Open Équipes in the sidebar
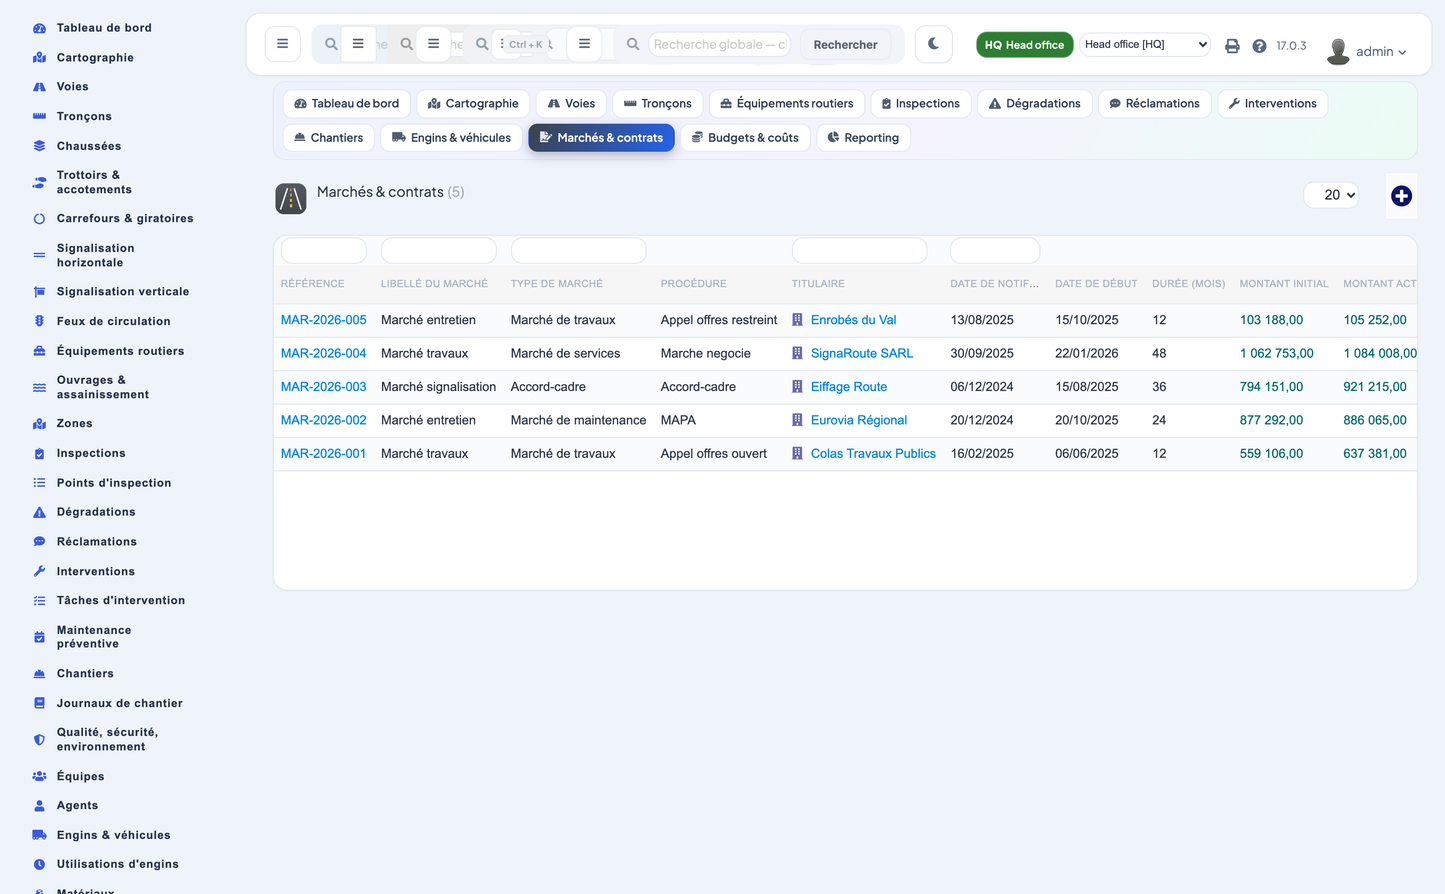The image size is (1445, 894). (x=80, y=777)
